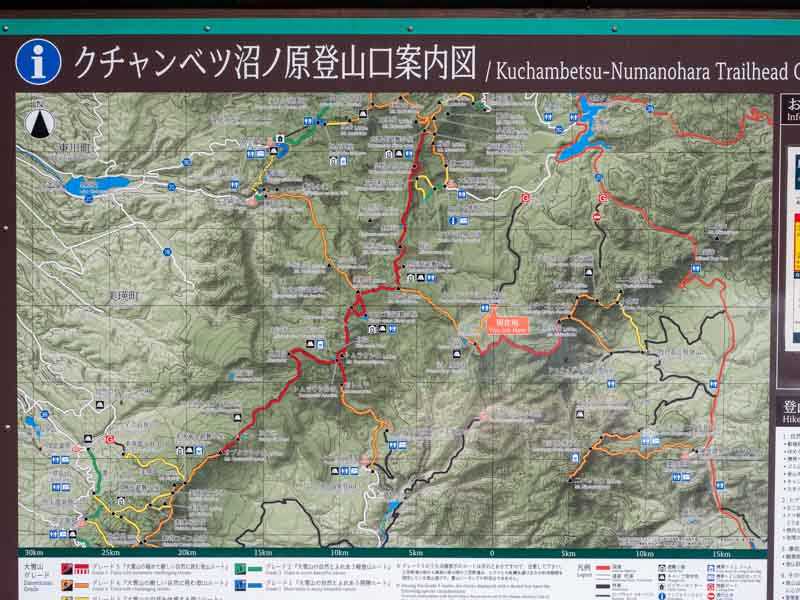The width and height of the screenshot is (800, 600).
Task: Select the 25km mark on the scale
Action: 110,553
